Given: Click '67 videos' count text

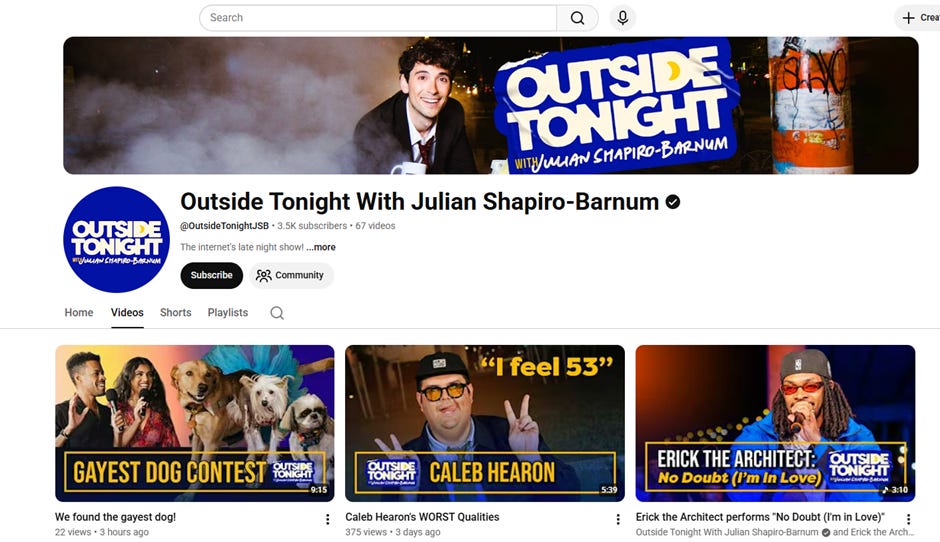Looking at the screenshot, I should [x=375, y=226].
